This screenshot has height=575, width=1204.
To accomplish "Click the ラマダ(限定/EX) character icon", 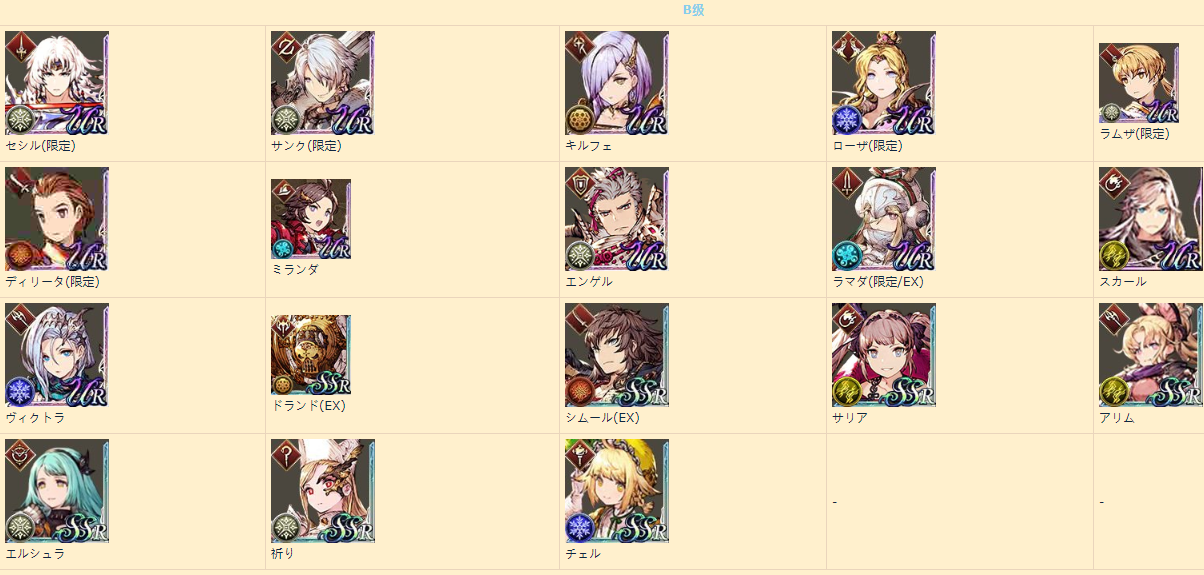I will coord(884,219).
